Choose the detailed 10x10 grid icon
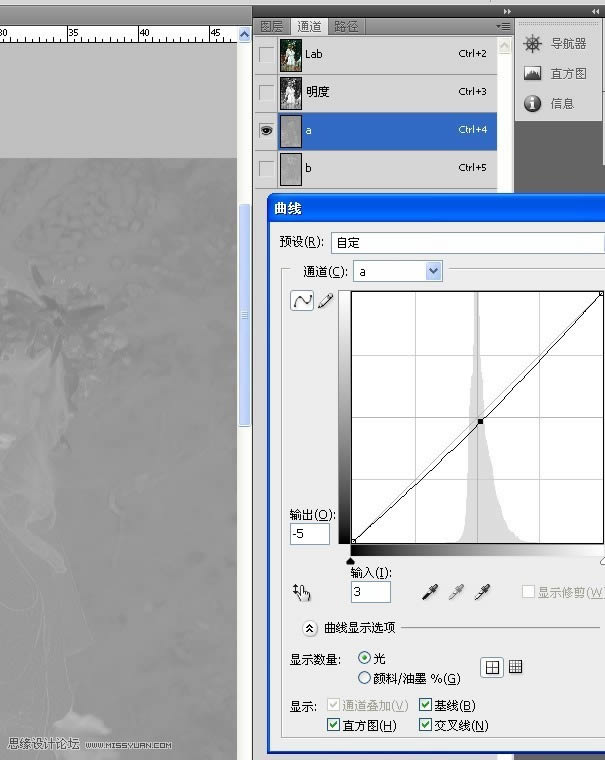The height and width of the screenshot is (760, 605). (515, 667)
